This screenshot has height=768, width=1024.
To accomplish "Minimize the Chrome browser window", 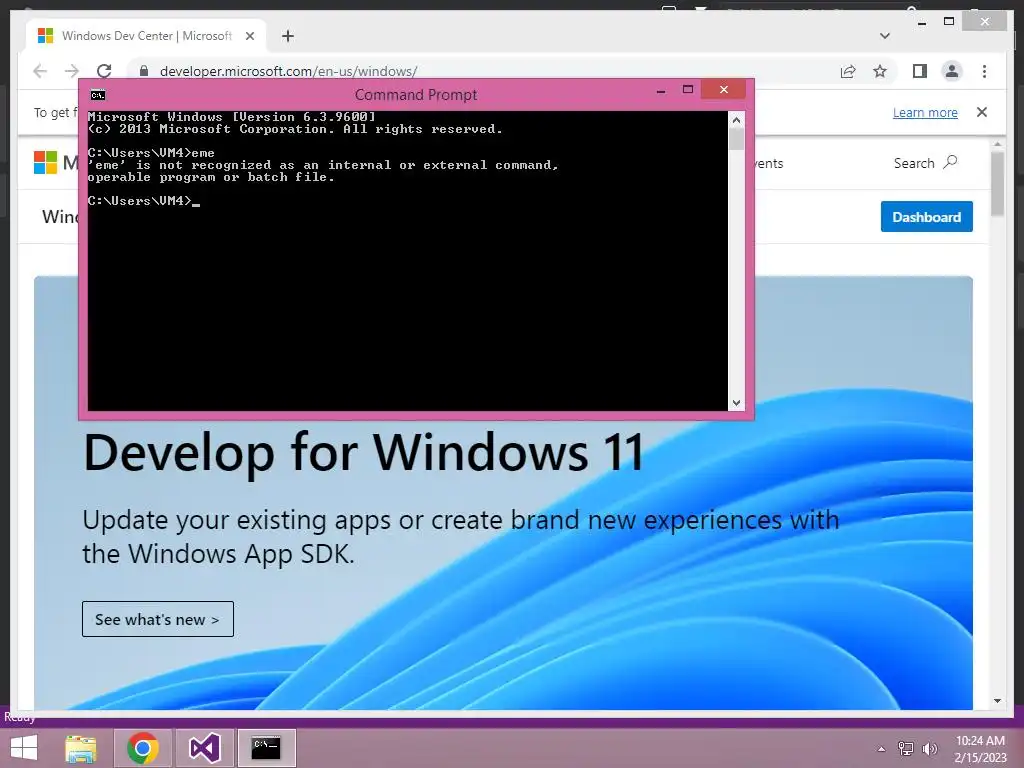I will coord(921,23).
